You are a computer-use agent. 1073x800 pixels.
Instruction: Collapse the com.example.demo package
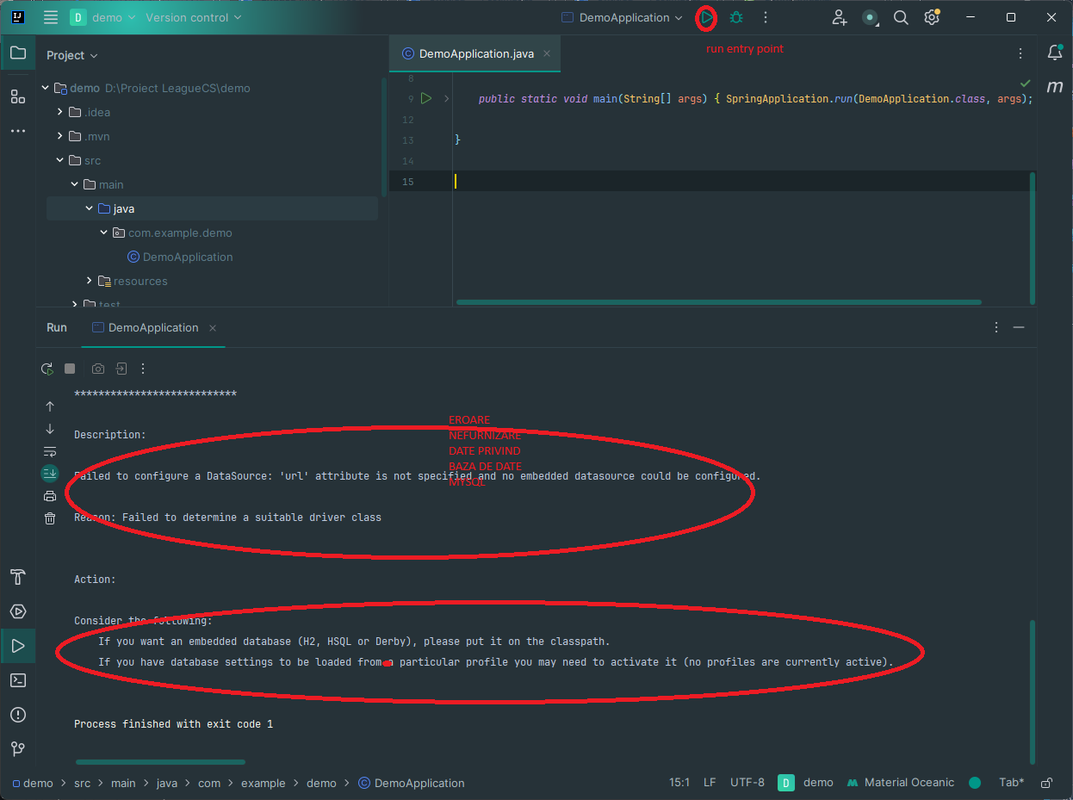coord(103,233)
